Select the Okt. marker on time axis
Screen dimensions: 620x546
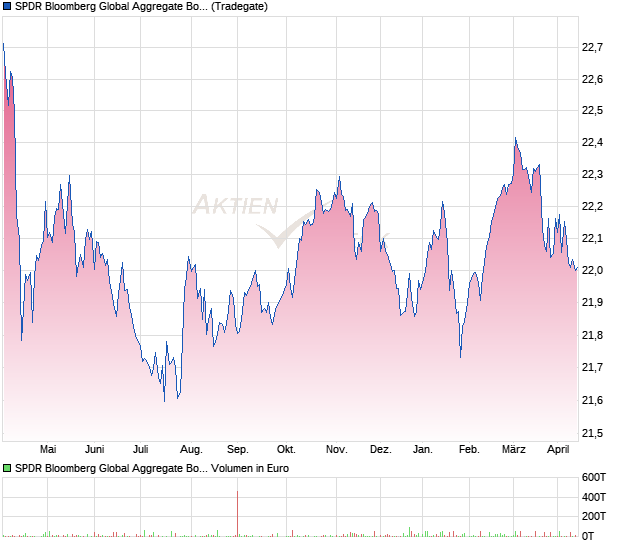(x=286, y=450)
